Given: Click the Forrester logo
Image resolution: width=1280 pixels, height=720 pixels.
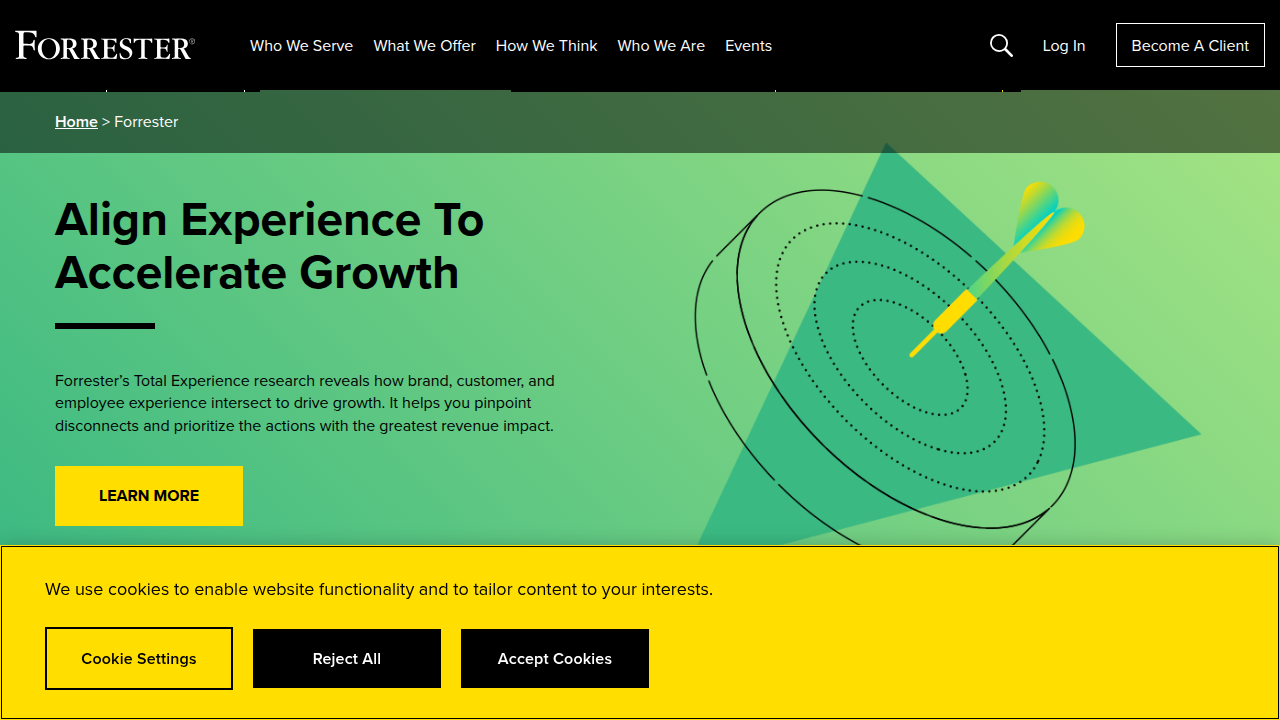Looking at the screenshot, I should [105, 45].
